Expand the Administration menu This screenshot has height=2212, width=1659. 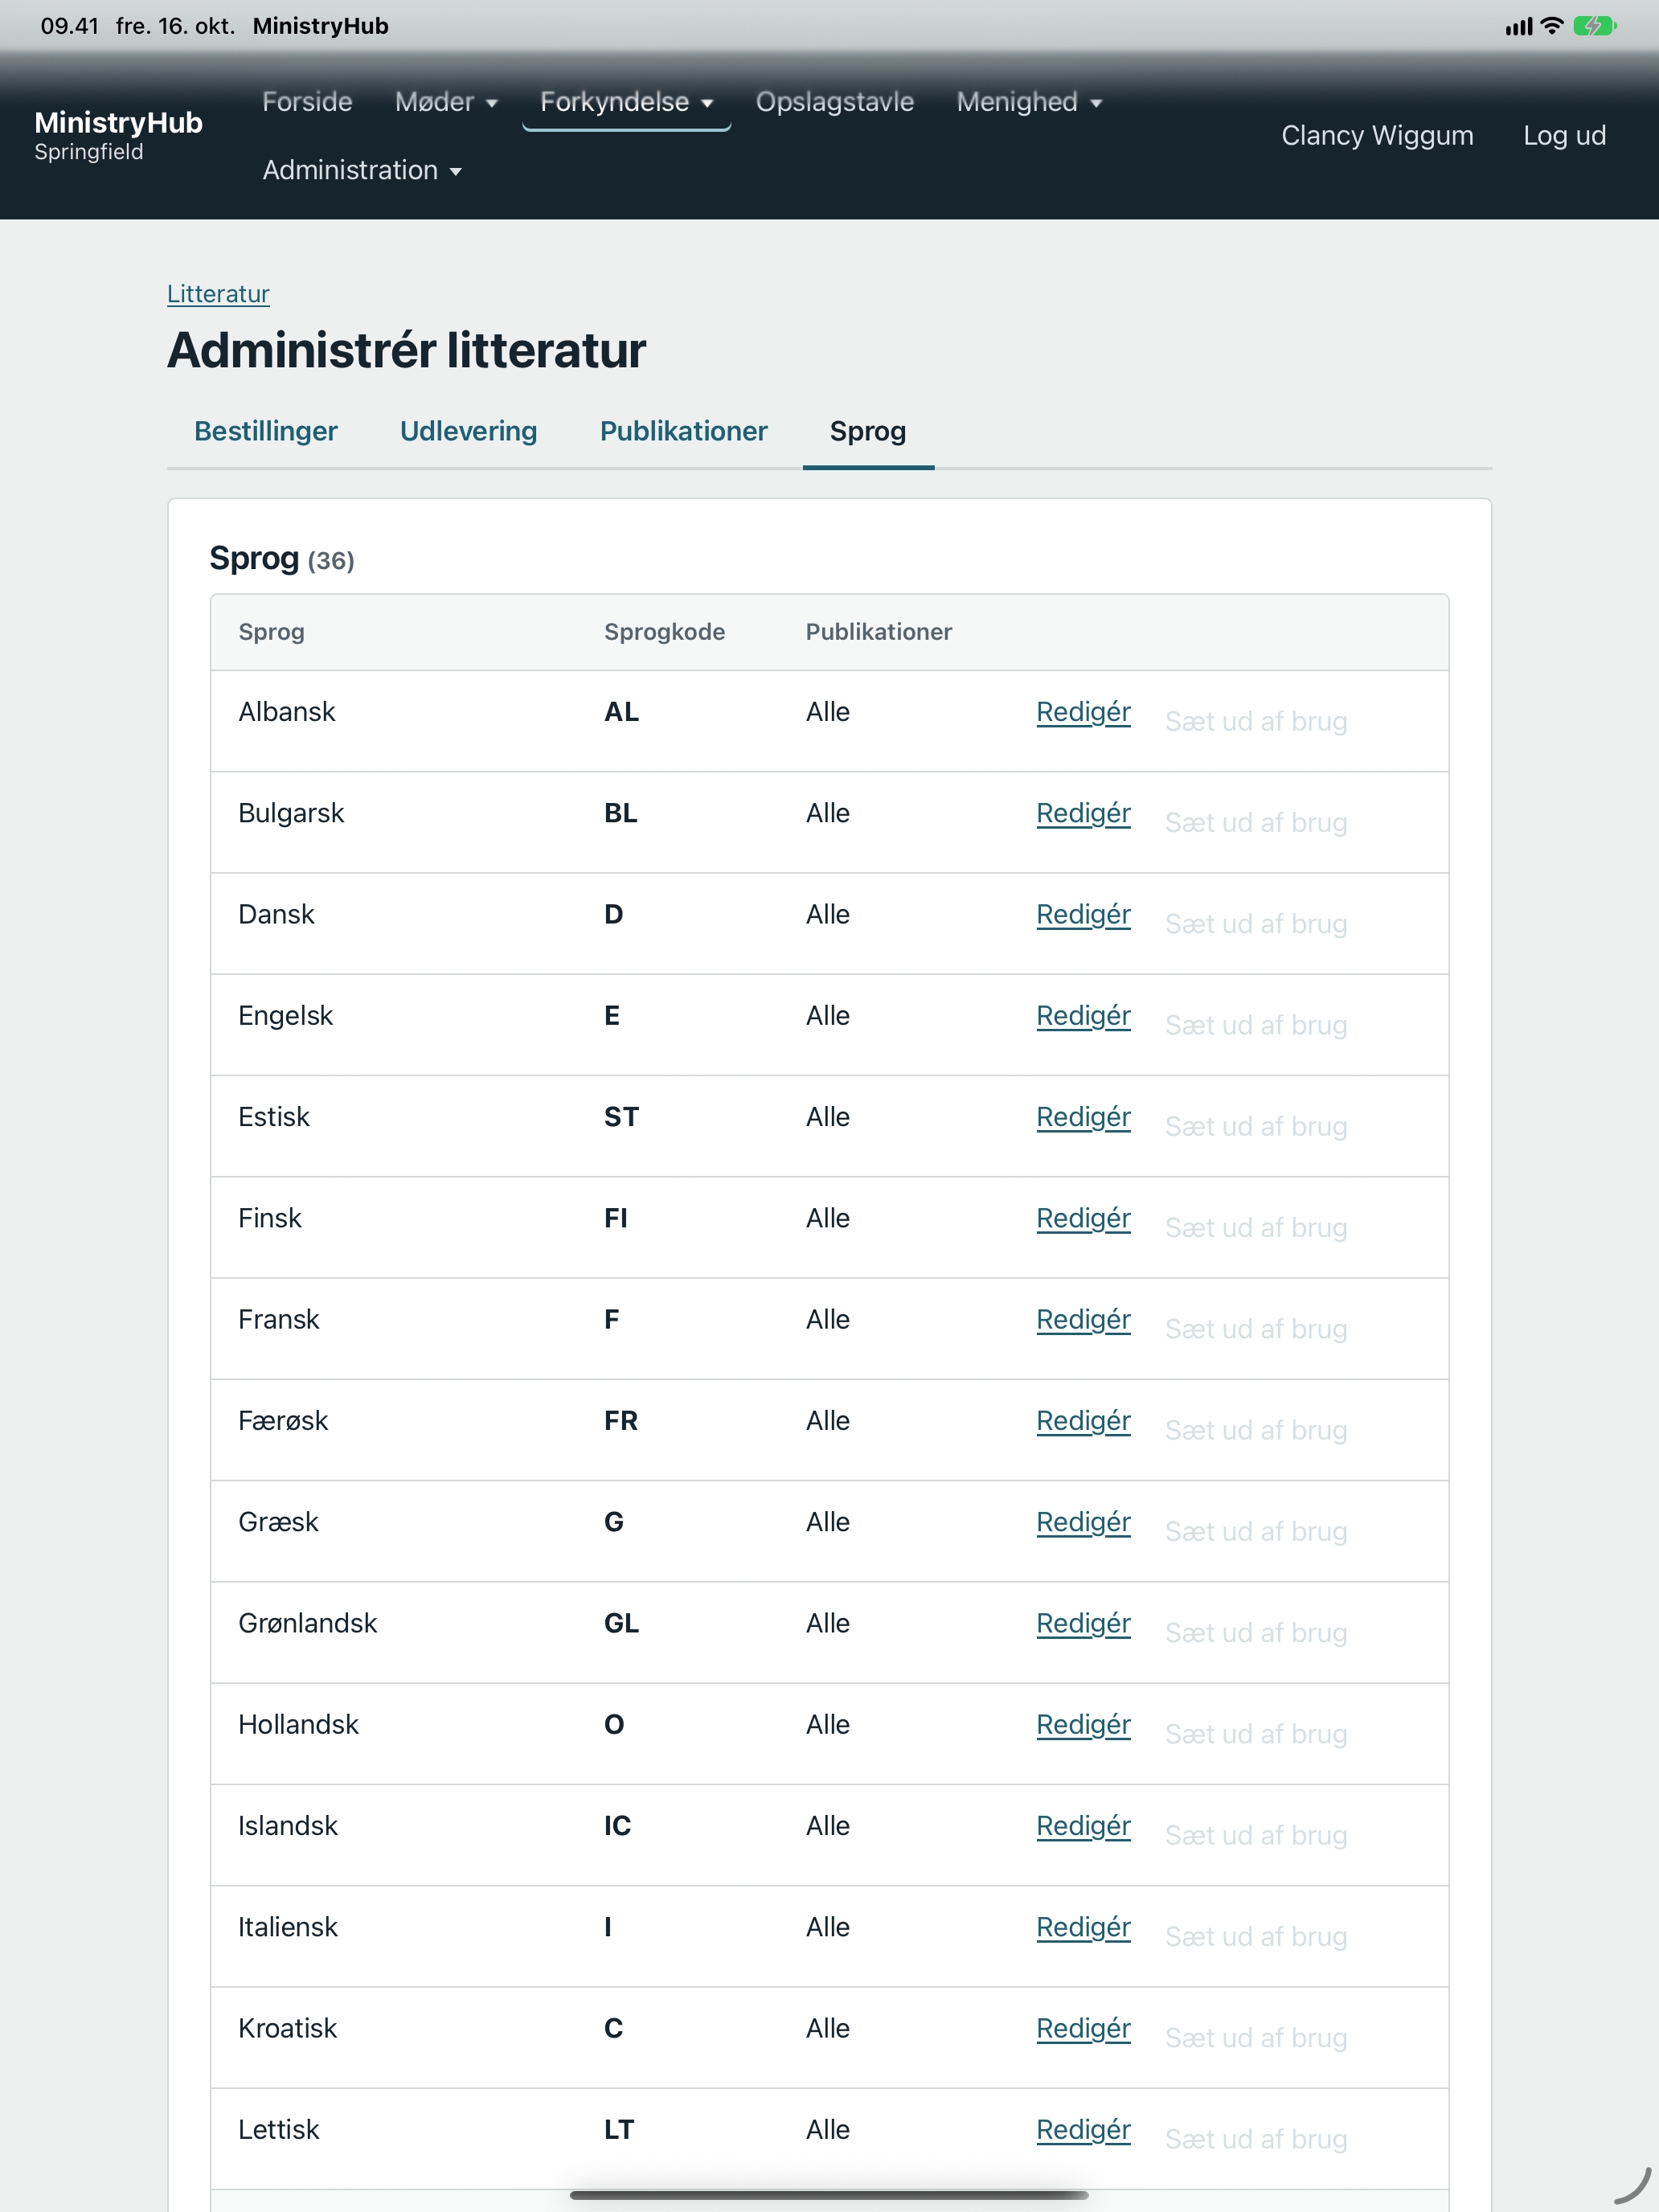point(362,170)
